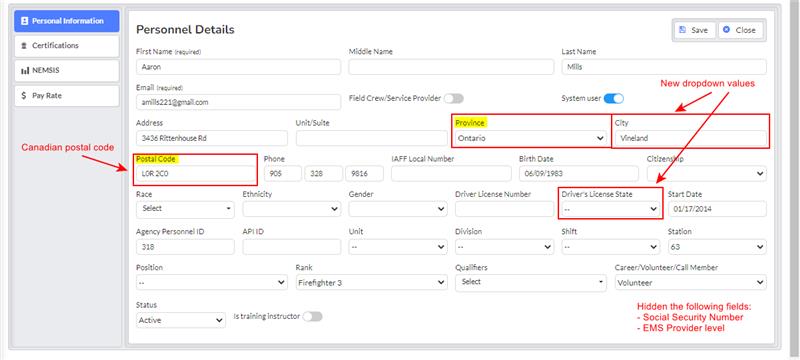Click the Close circle-x icon
This screenshot has width=800, height=360.
coord(727,30)
